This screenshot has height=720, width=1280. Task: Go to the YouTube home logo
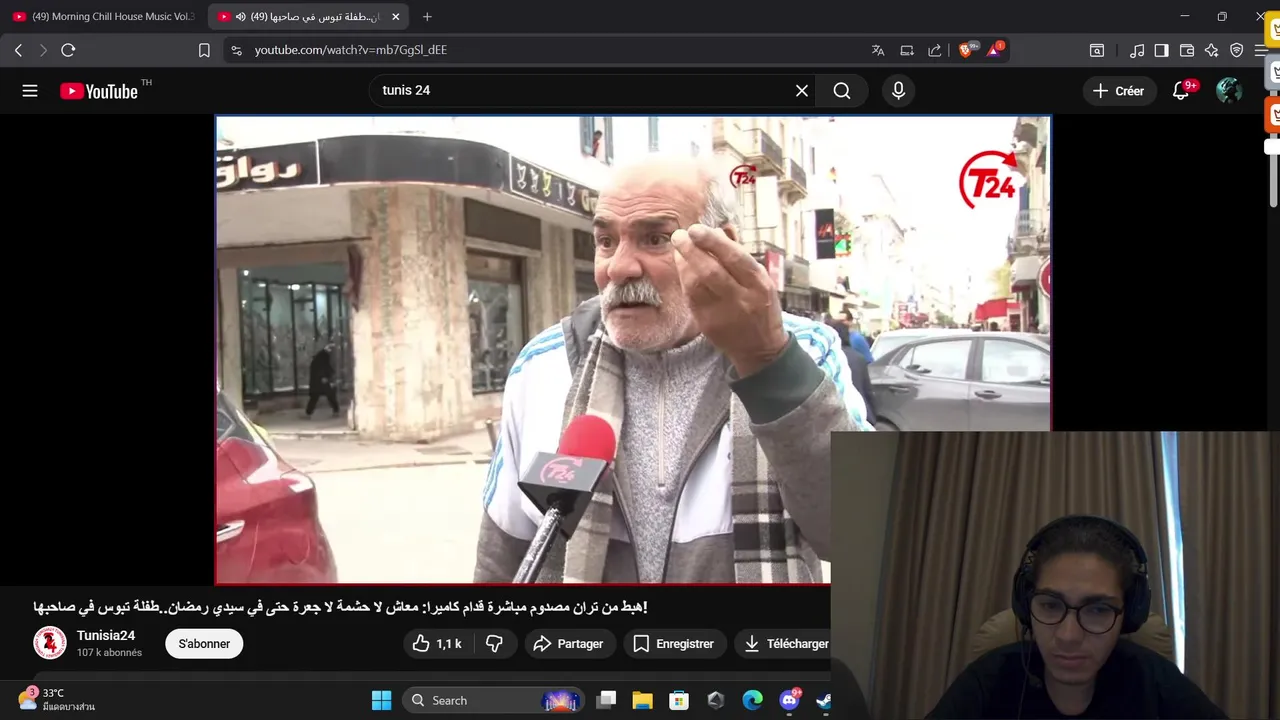tap(99, 91)
